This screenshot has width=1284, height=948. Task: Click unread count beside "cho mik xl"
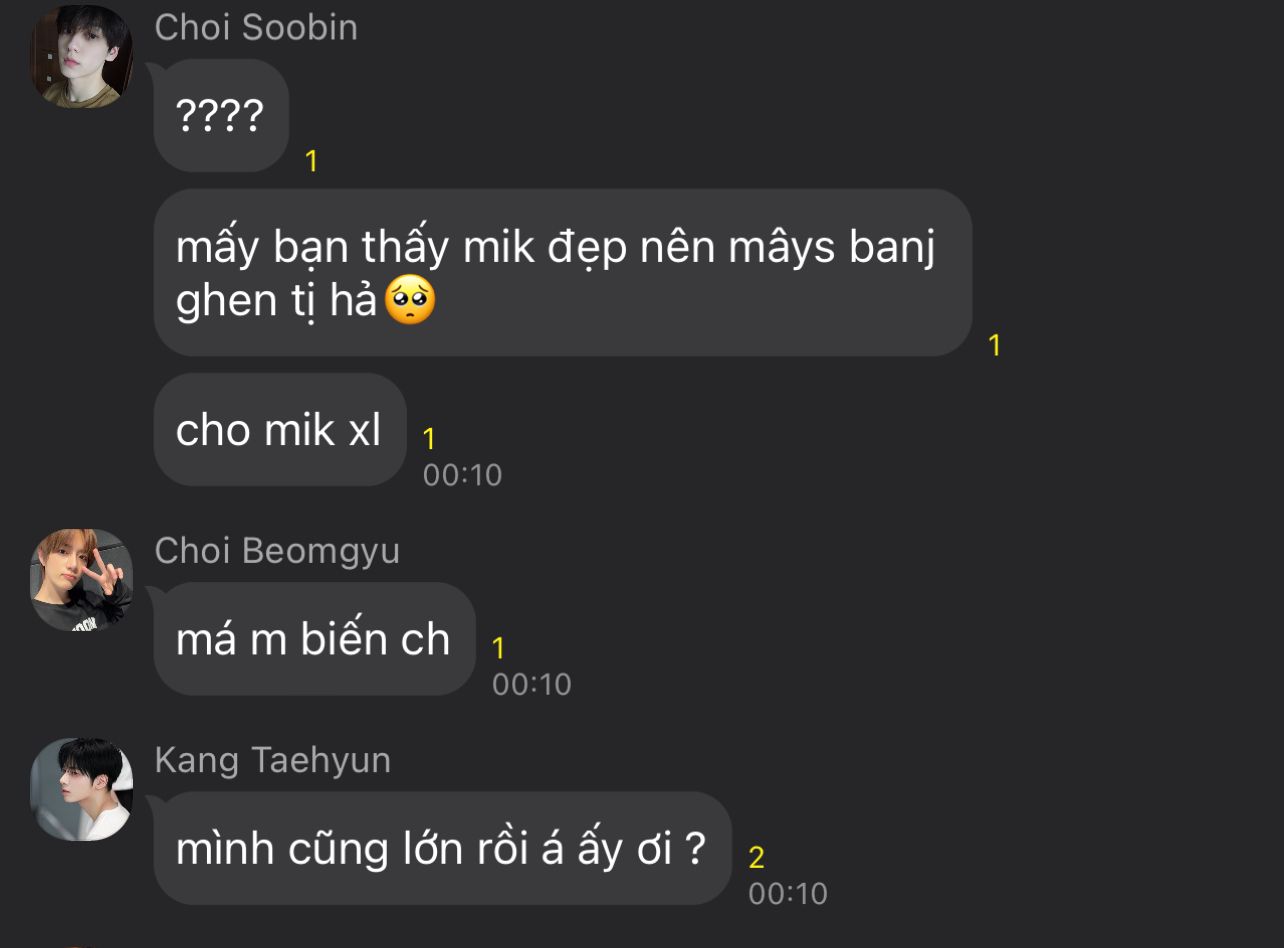(x=429, y=439)
